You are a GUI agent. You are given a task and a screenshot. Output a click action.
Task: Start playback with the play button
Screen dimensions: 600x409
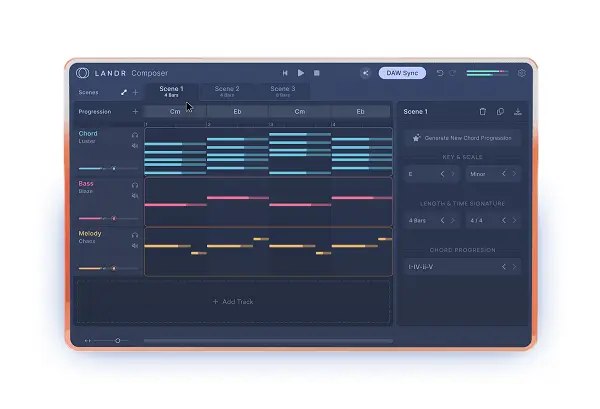click(301, 73)
